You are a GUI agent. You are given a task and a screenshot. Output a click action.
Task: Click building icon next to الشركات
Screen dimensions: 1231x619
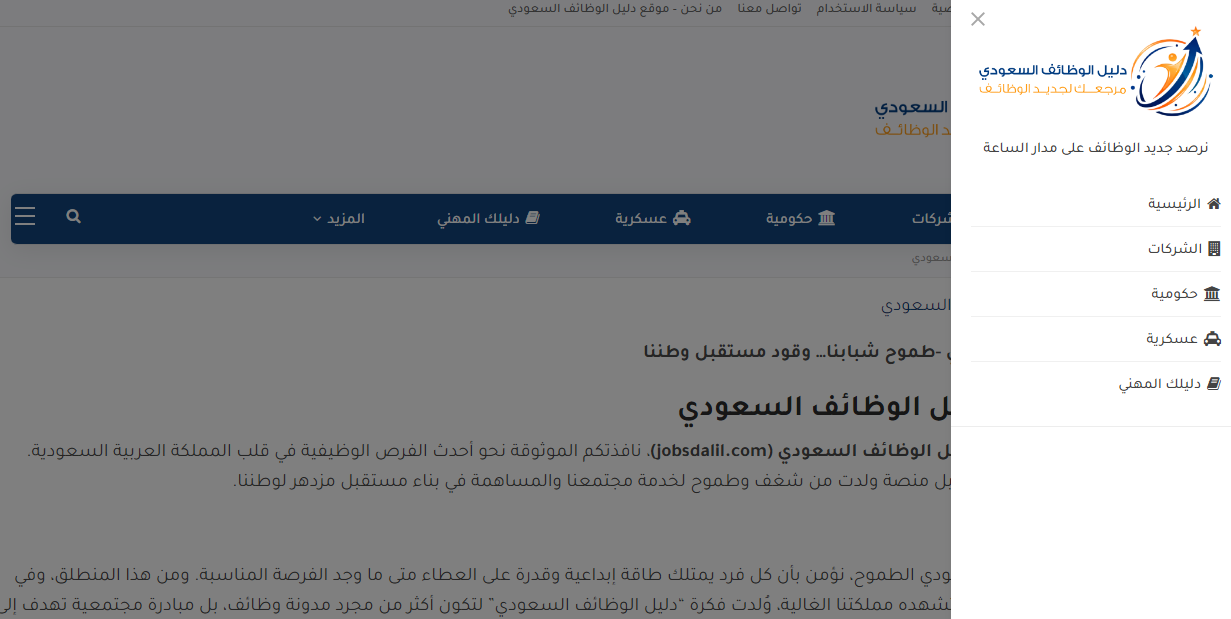point(1214,248)
